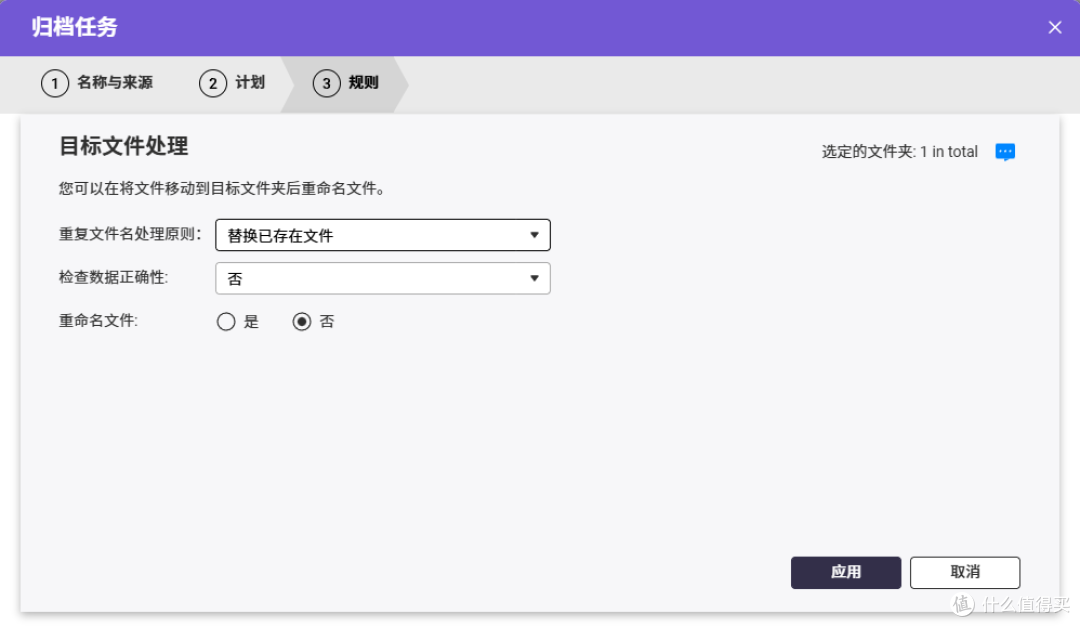Click the 检查数据正确性 label

click(114, 278)
